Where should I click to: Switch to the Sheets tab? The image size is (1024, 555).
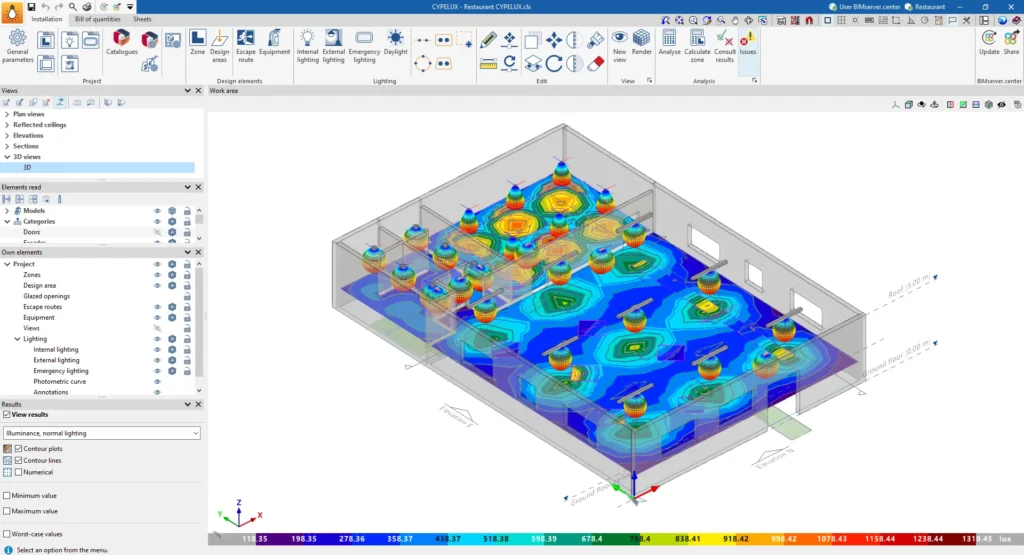click(x=142, y=20)
